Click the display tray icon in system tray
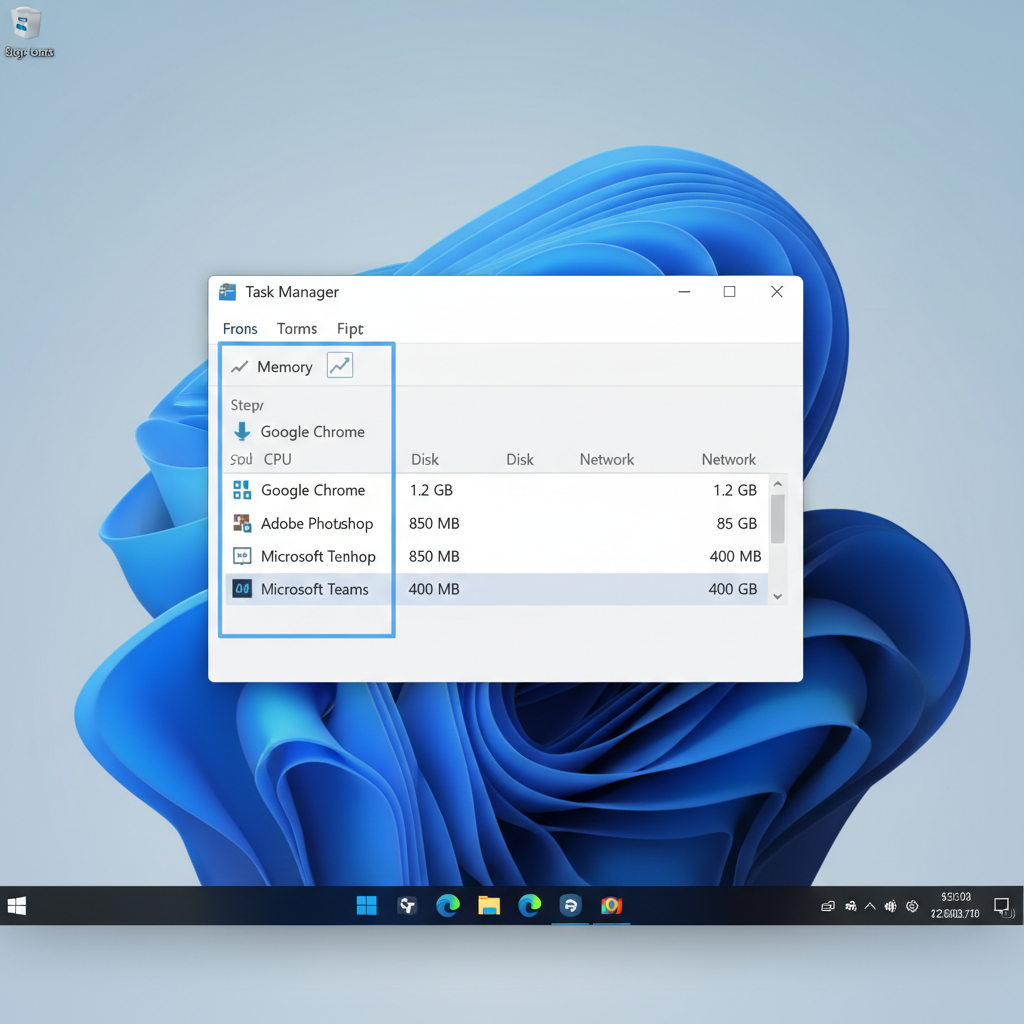 828,906
